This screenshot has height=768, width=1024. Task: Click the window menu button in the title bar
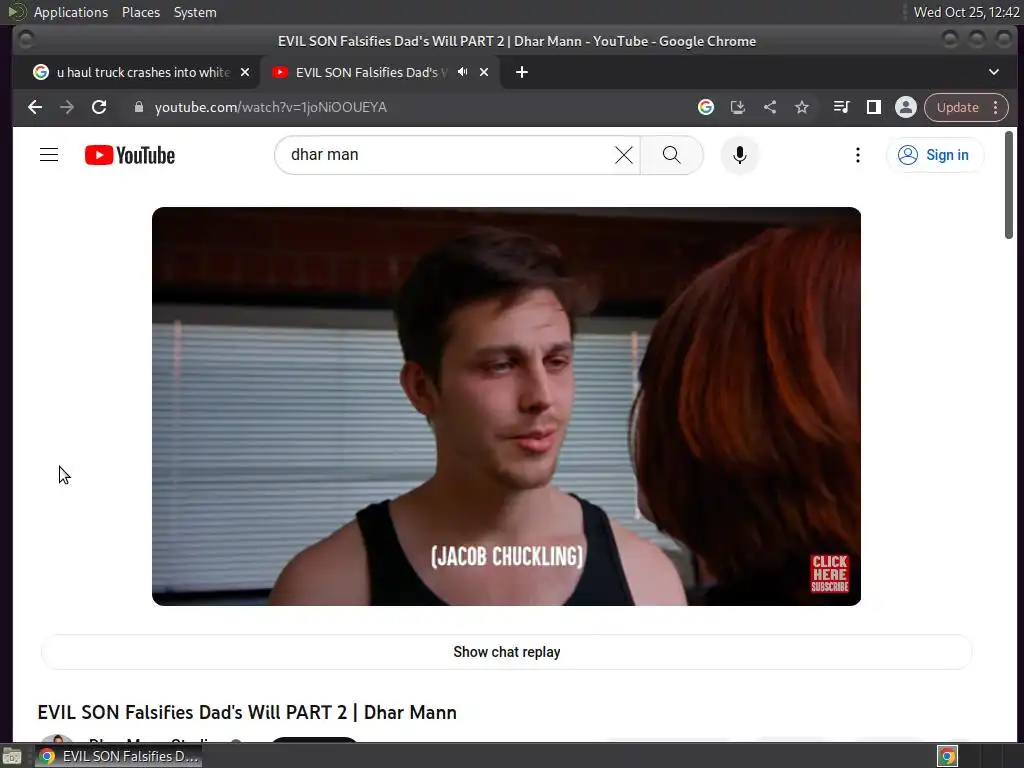point(26,40)
